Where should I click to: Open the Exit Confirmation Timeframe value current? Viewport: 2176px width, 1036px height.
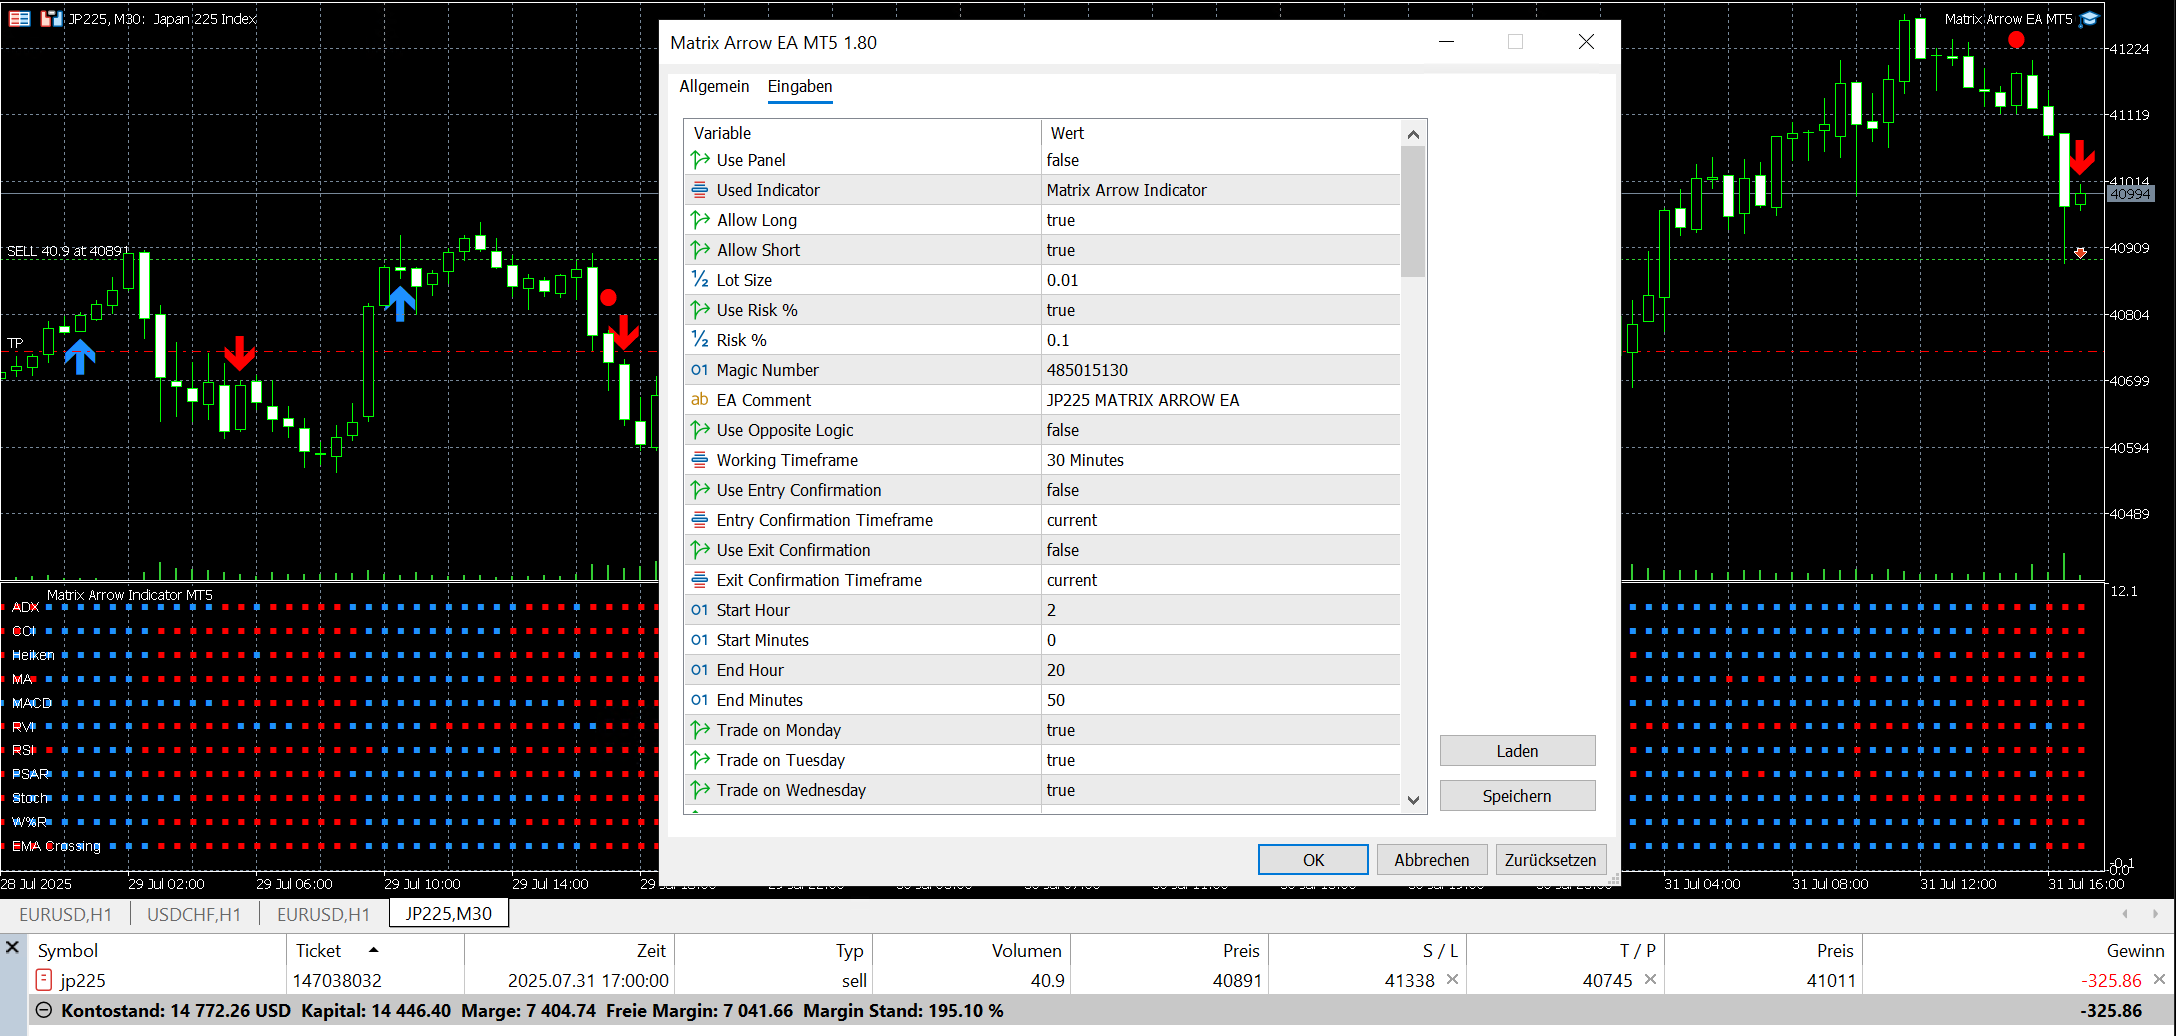[1221, 580]
